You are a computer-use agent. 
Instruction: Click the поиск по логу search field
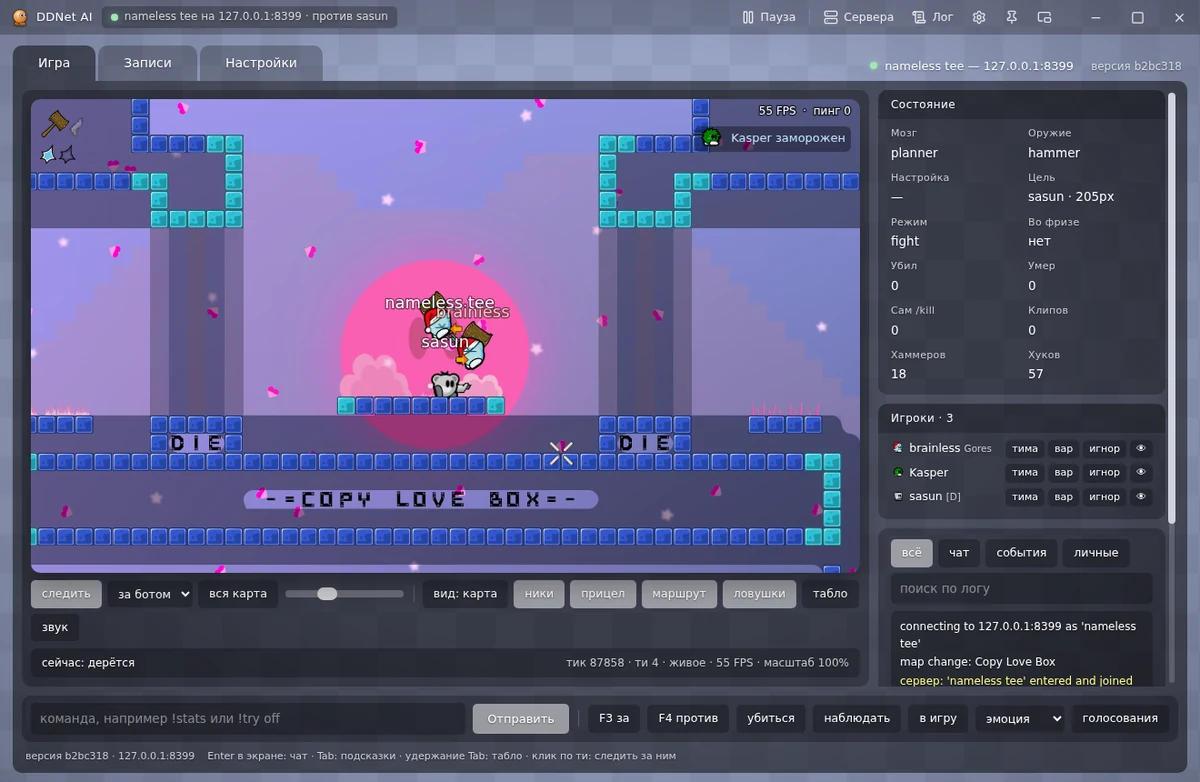[x=1021, y=589]
